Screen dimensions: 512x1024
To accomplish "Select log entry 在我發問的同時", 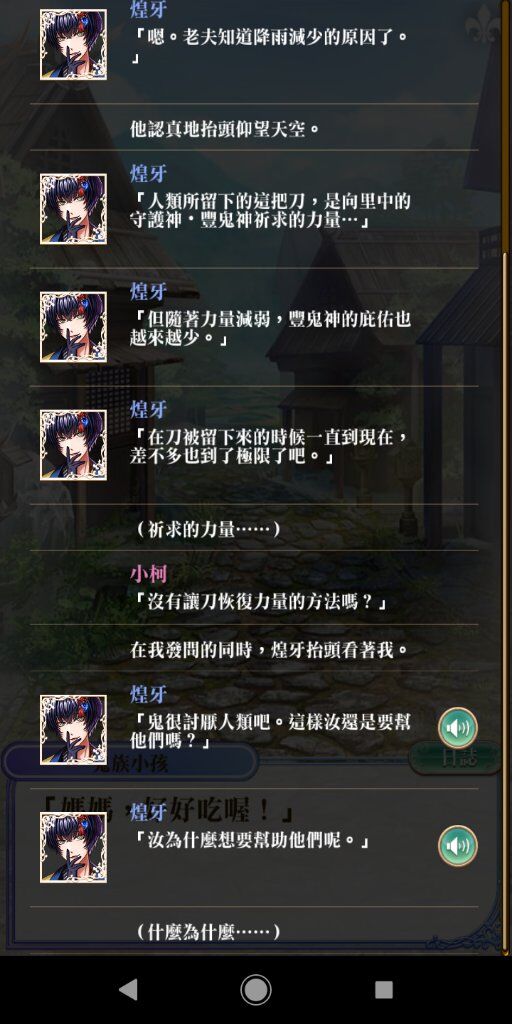I will point(269,650).
